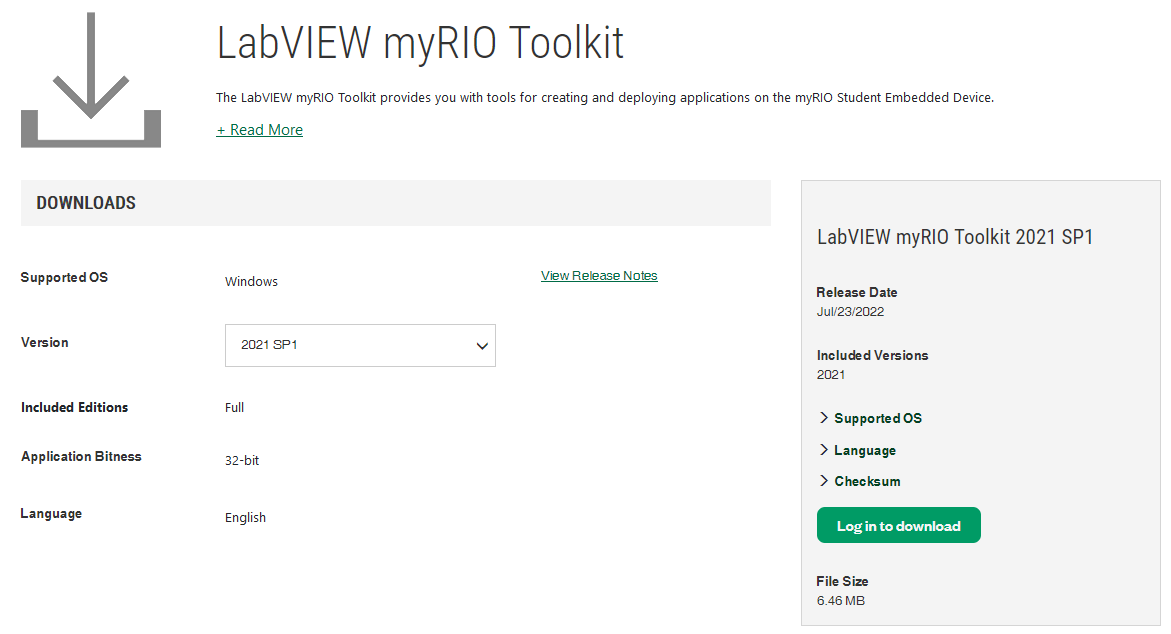
Task: Open the Version dropdown showing 2021 SP1
Action: click(360, 345)
